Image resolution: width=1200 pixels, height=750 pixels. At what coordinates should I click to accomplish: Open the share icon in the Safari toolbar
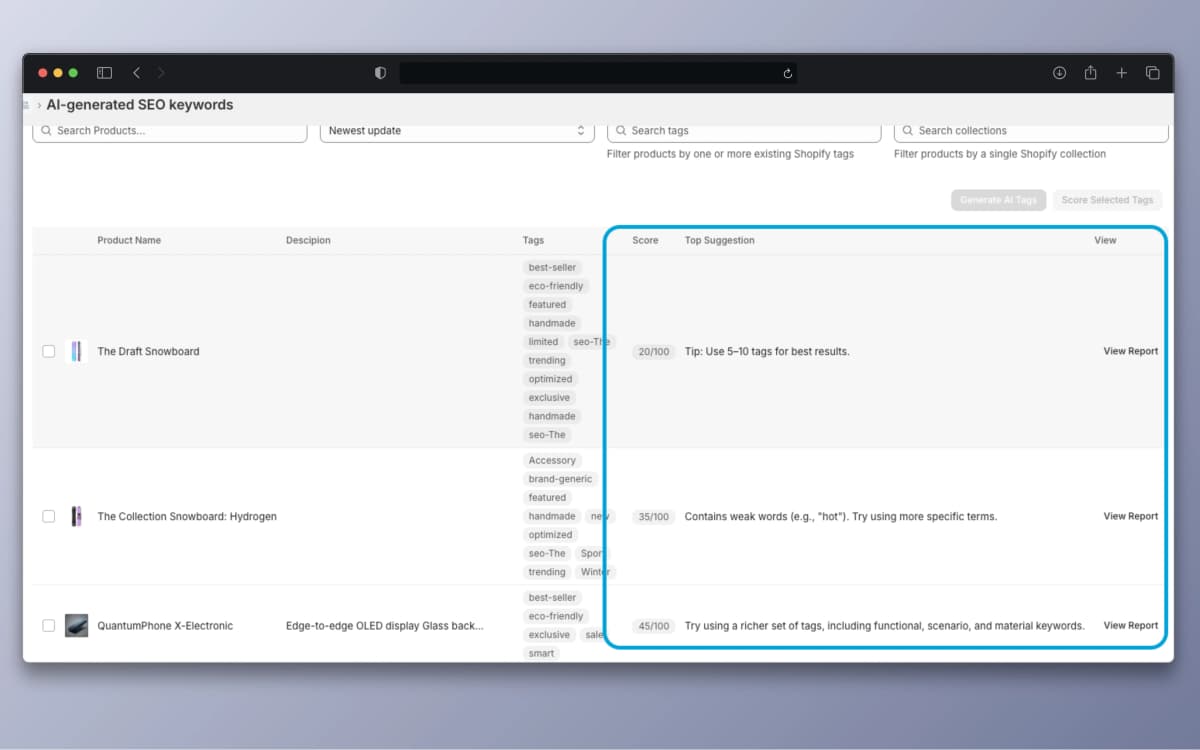tap(1090, 72)
